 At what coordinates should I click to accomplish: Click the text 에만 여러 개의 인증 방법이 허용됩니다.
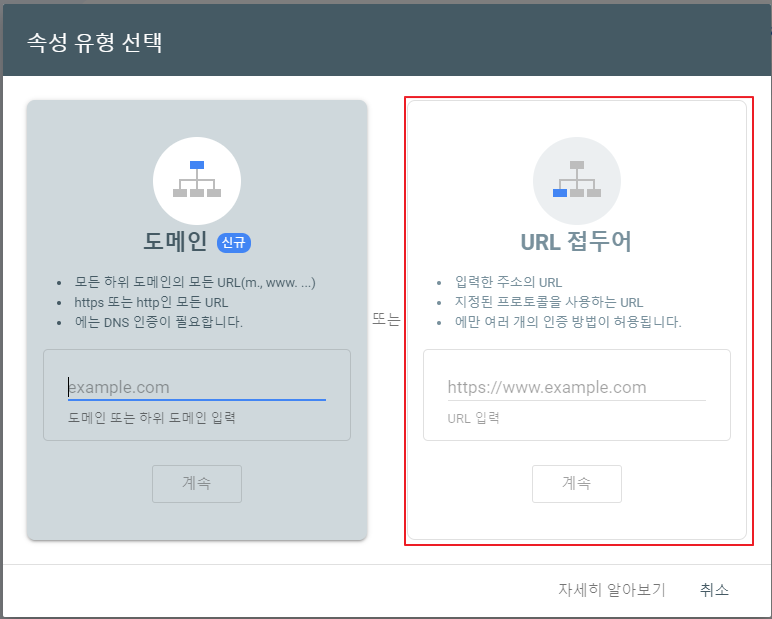click(568, 322)
